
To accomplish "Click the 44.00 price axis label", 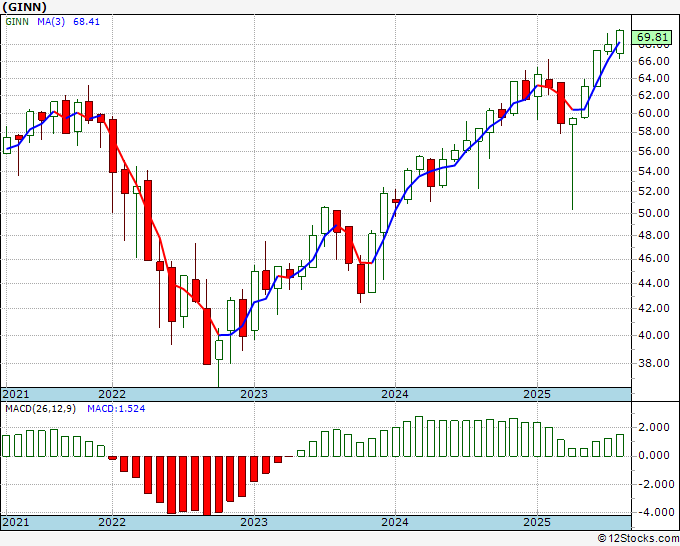I will (654, 283).
